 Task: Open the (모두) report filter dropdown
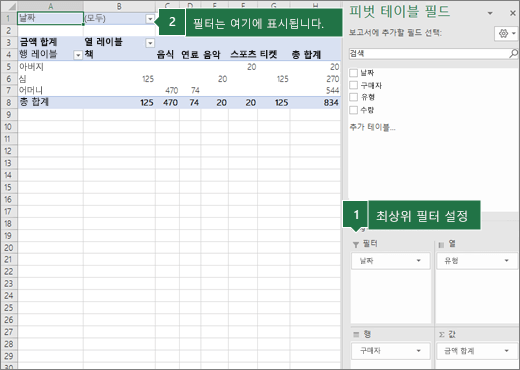click(x=150, y=19)
